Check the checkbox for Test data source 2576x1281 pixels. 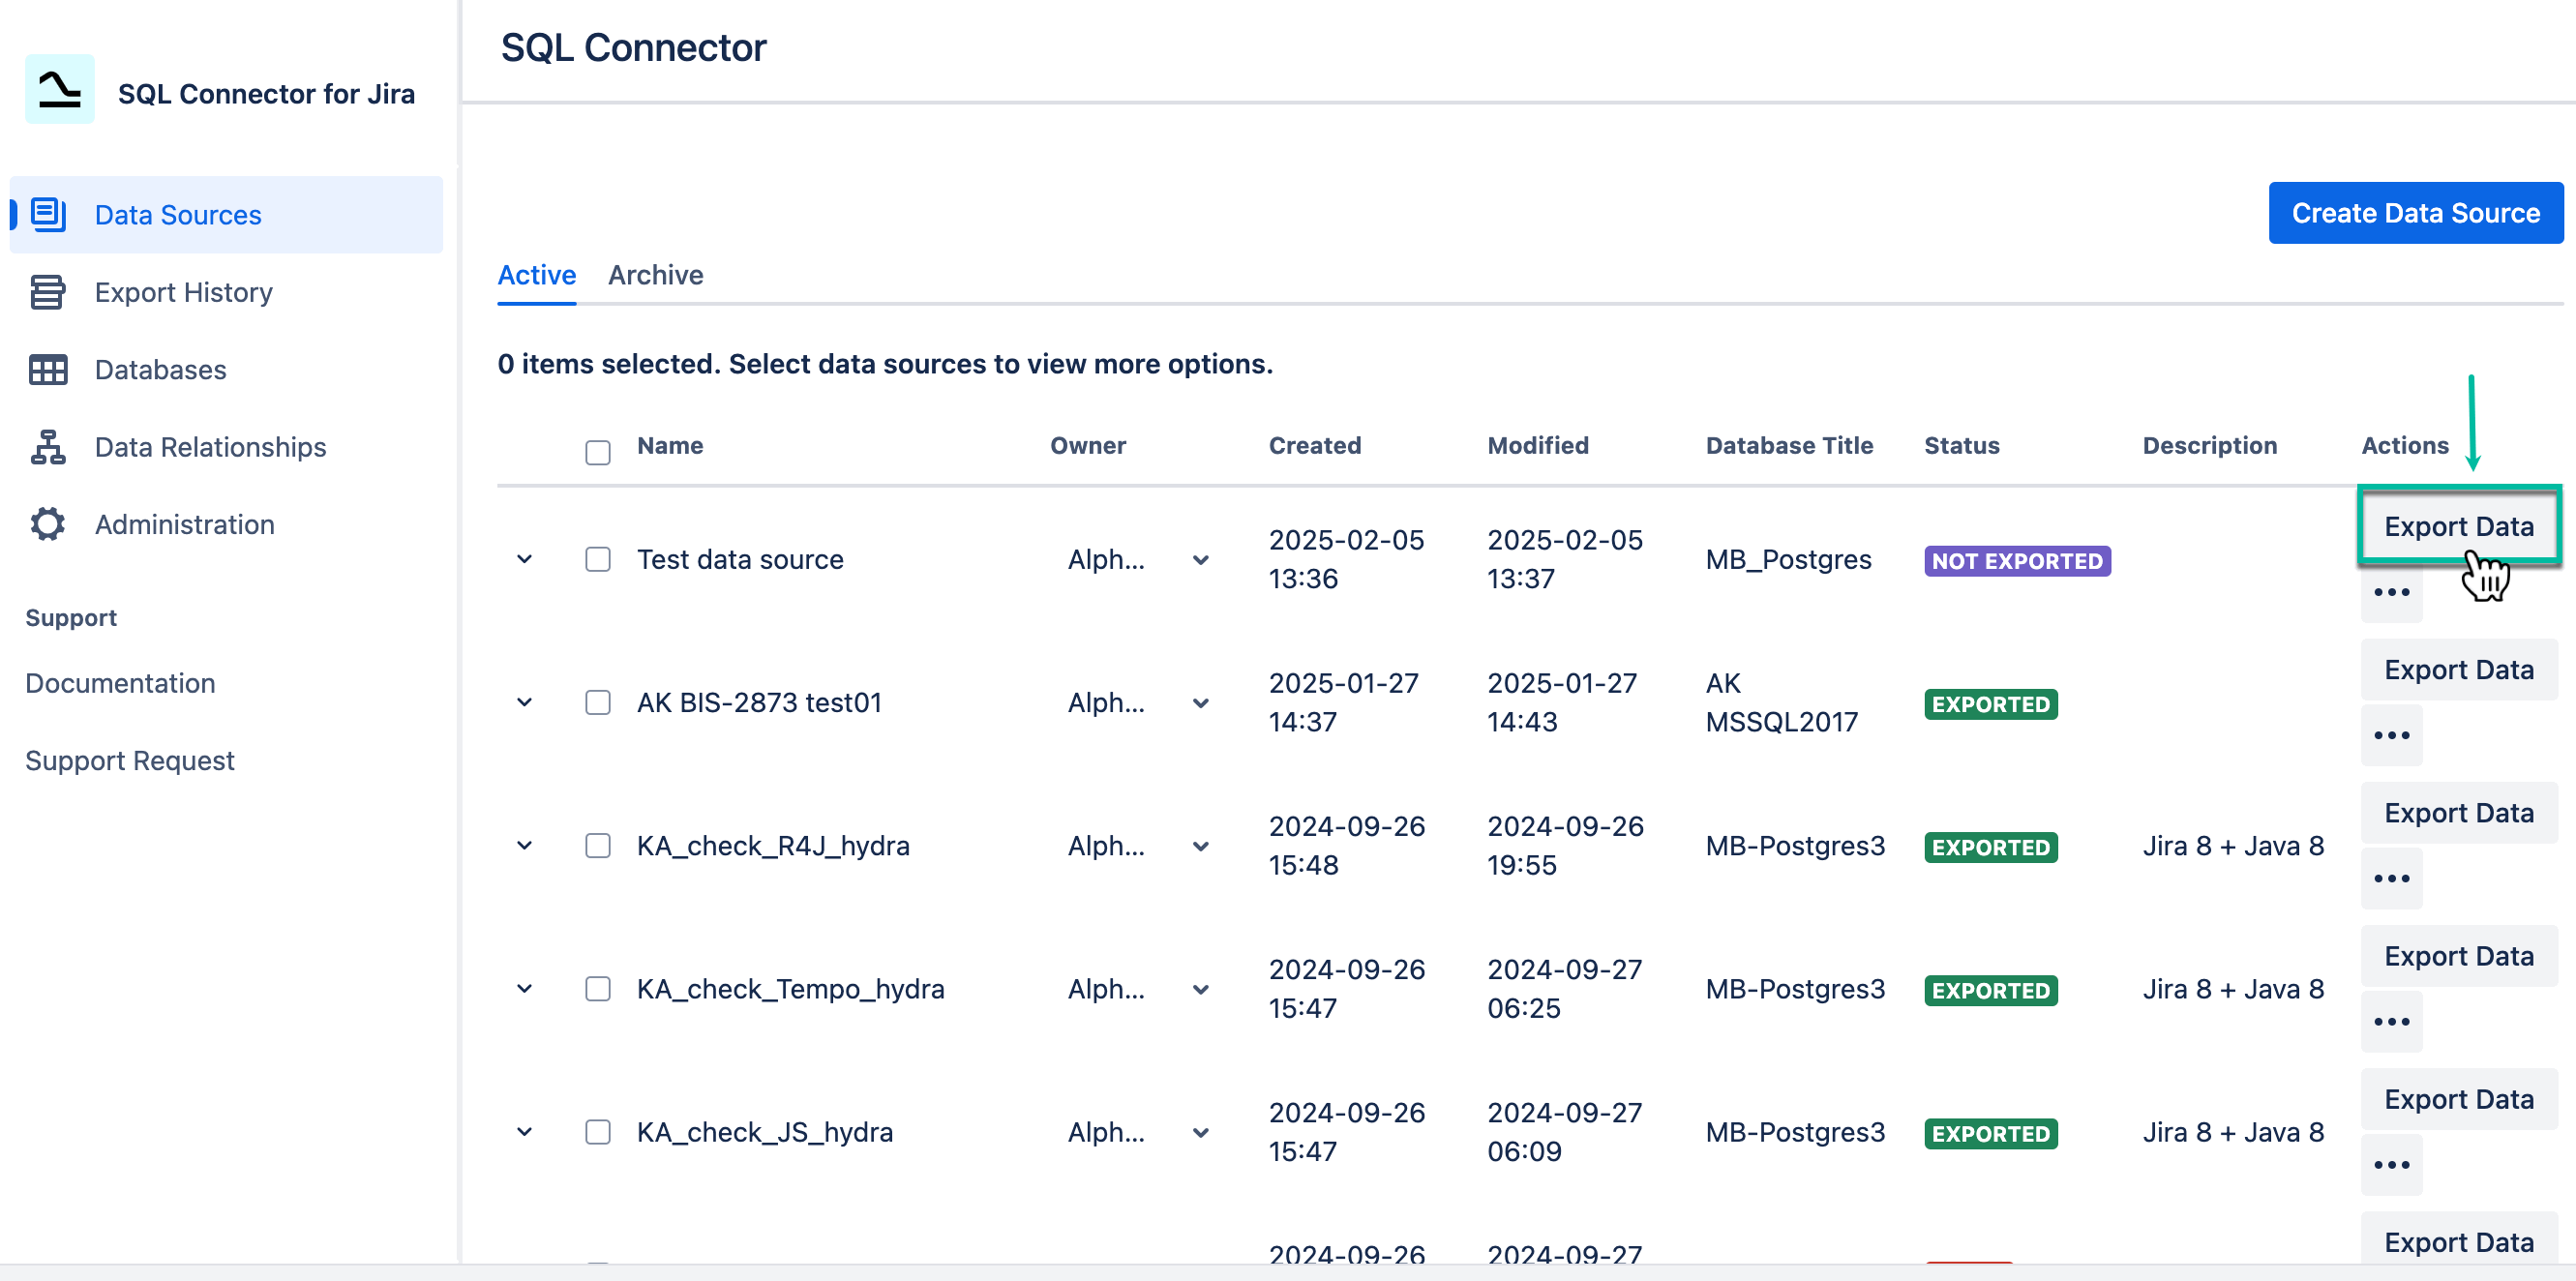tap(598, 559)
